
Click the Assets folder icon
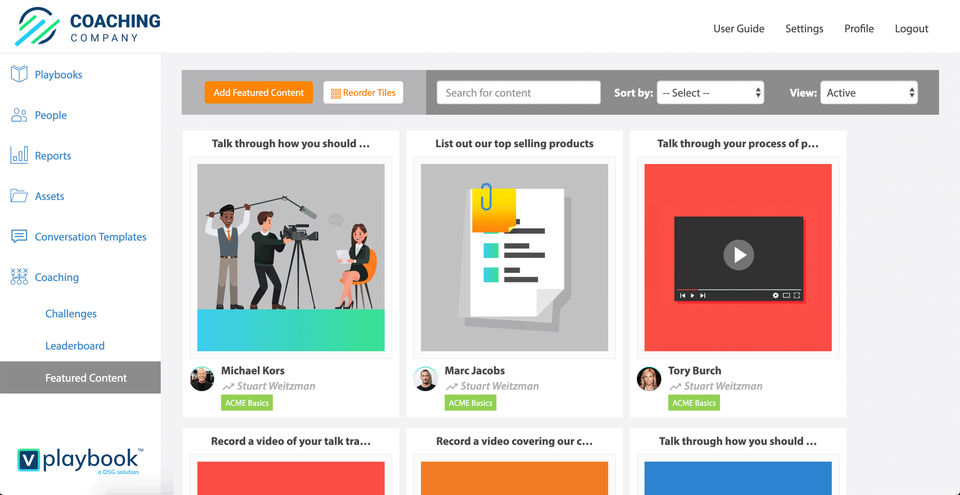pos(19,196)
